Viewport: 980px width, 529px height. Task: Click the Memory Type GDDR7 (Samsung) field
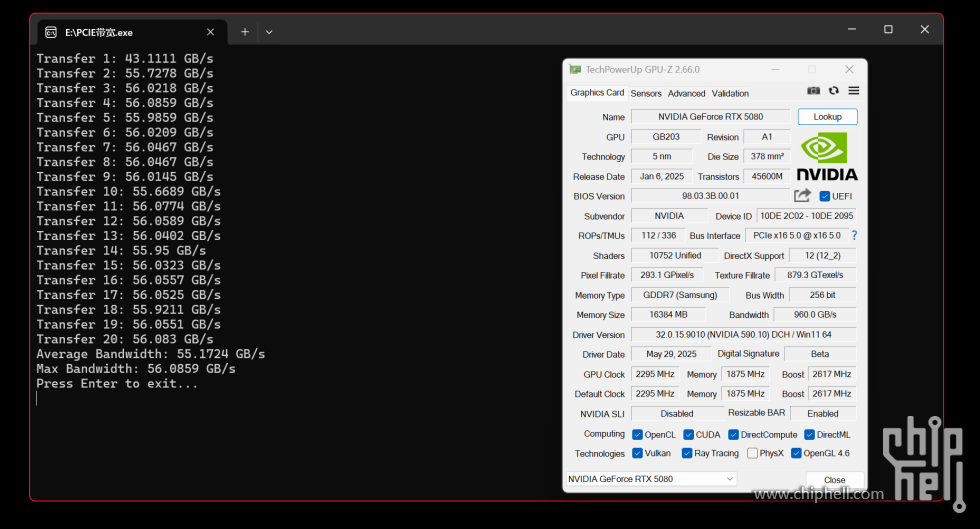click(680, 295)
